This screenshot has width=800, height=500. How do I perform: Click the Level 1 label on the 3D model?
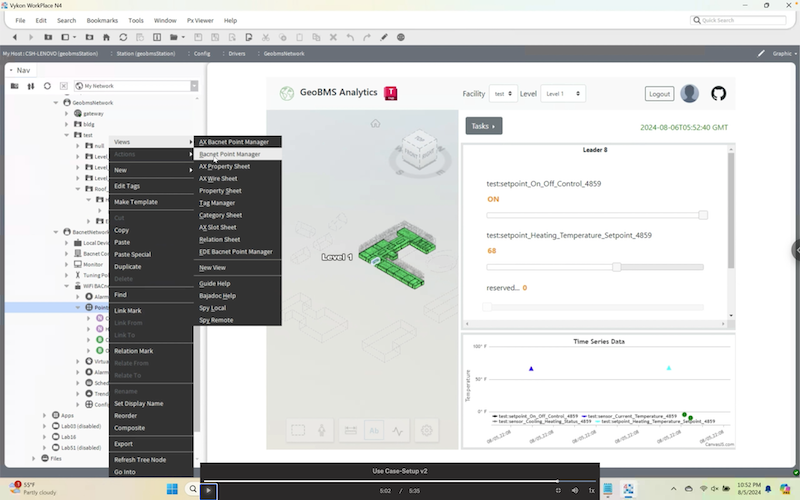337,257
